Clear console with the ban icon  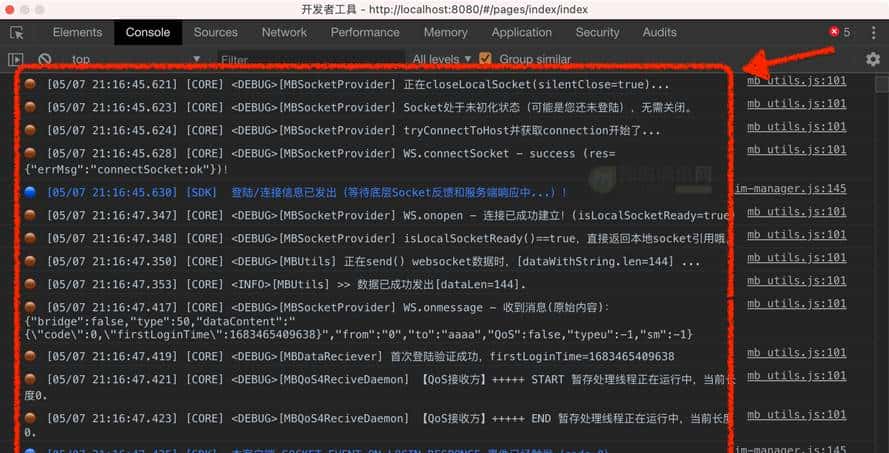tap(45, 59)
